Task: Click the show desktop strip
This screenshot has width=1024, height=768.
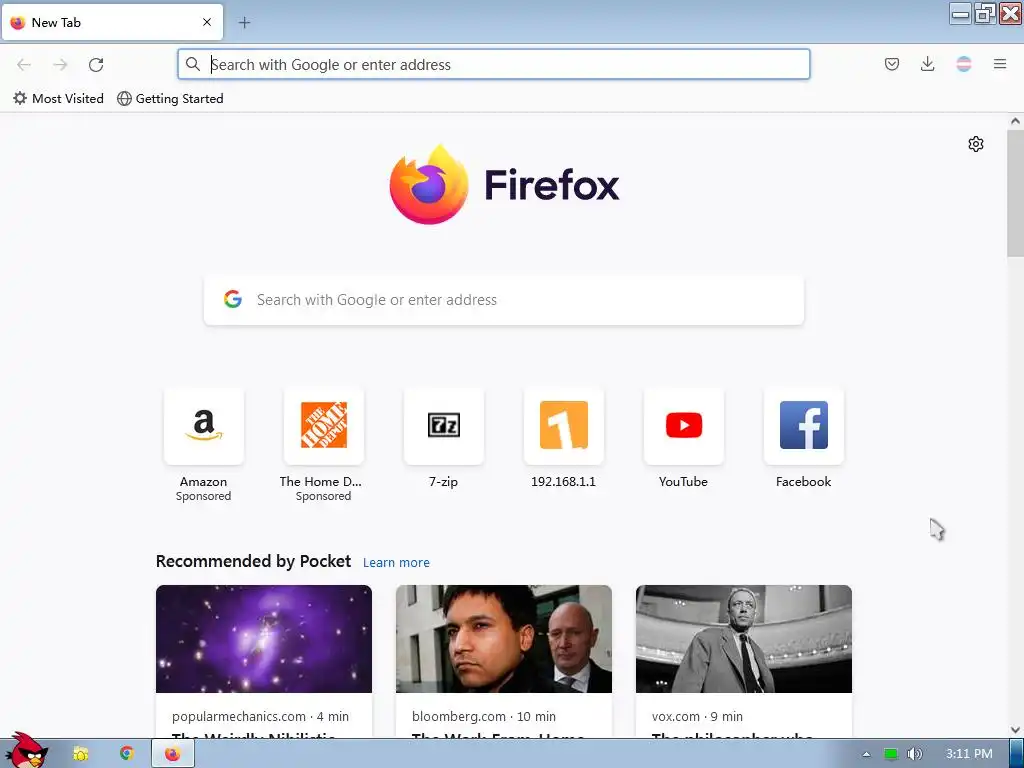Action: [x=1016, y=754]
